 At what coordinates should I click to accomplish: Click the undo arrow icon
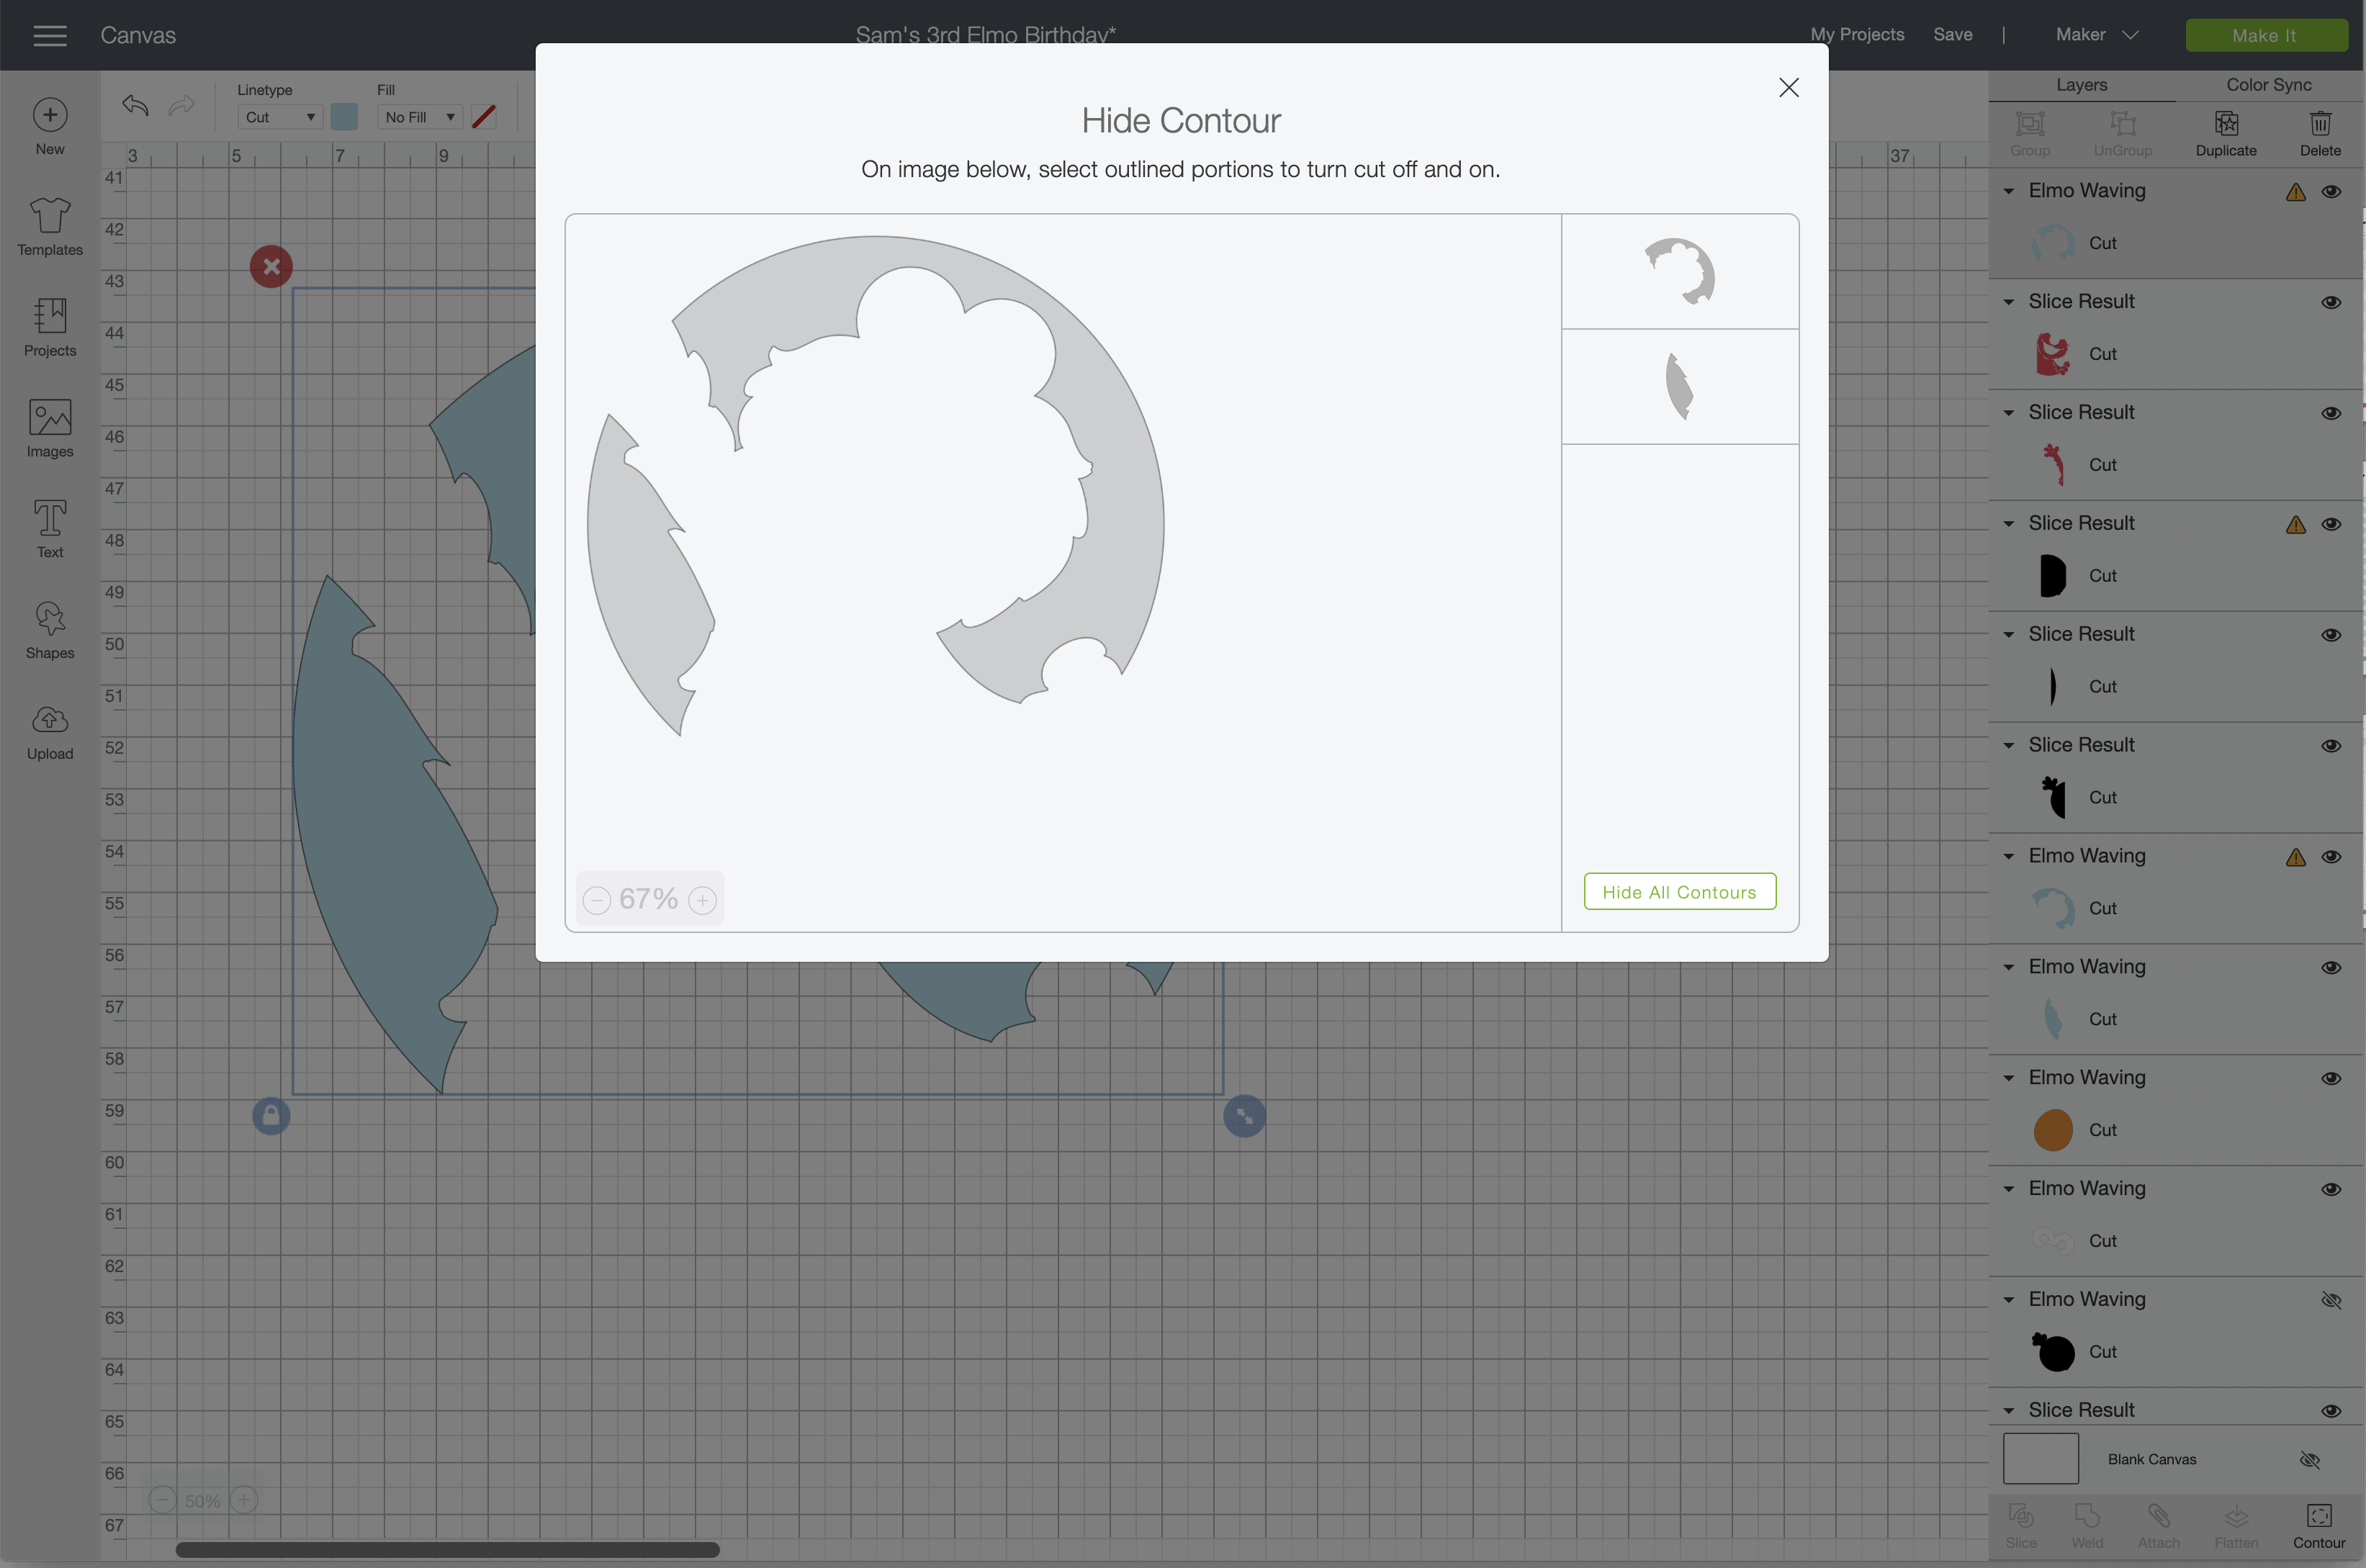tap(135, 106)
